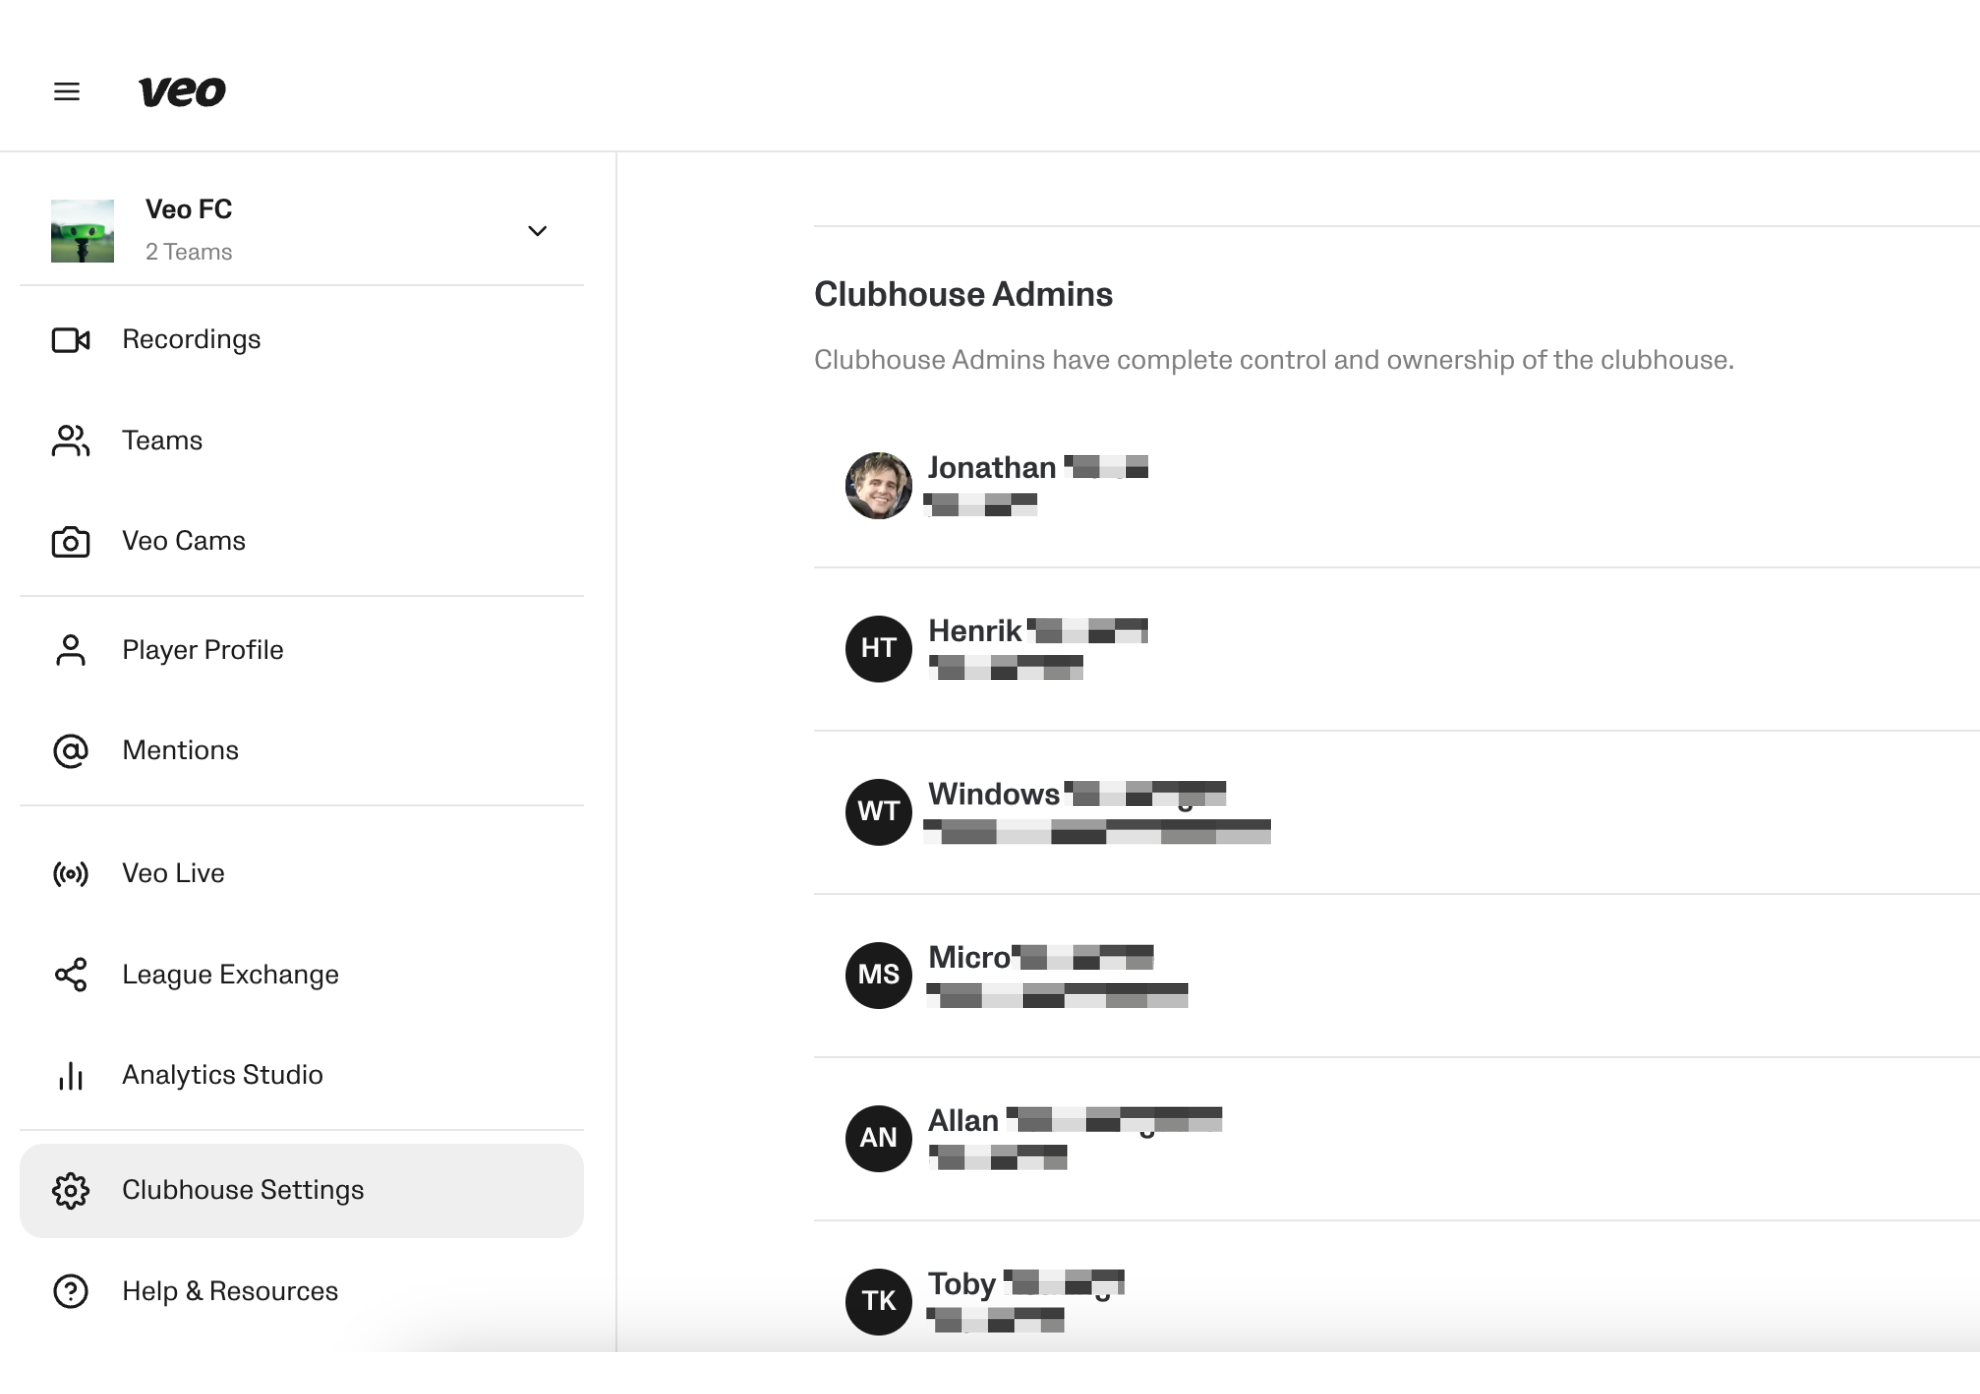Viewport: 1980px width, 1394px height.
Task: Click the TK avatar for Toby
Action: [878, 1301]
